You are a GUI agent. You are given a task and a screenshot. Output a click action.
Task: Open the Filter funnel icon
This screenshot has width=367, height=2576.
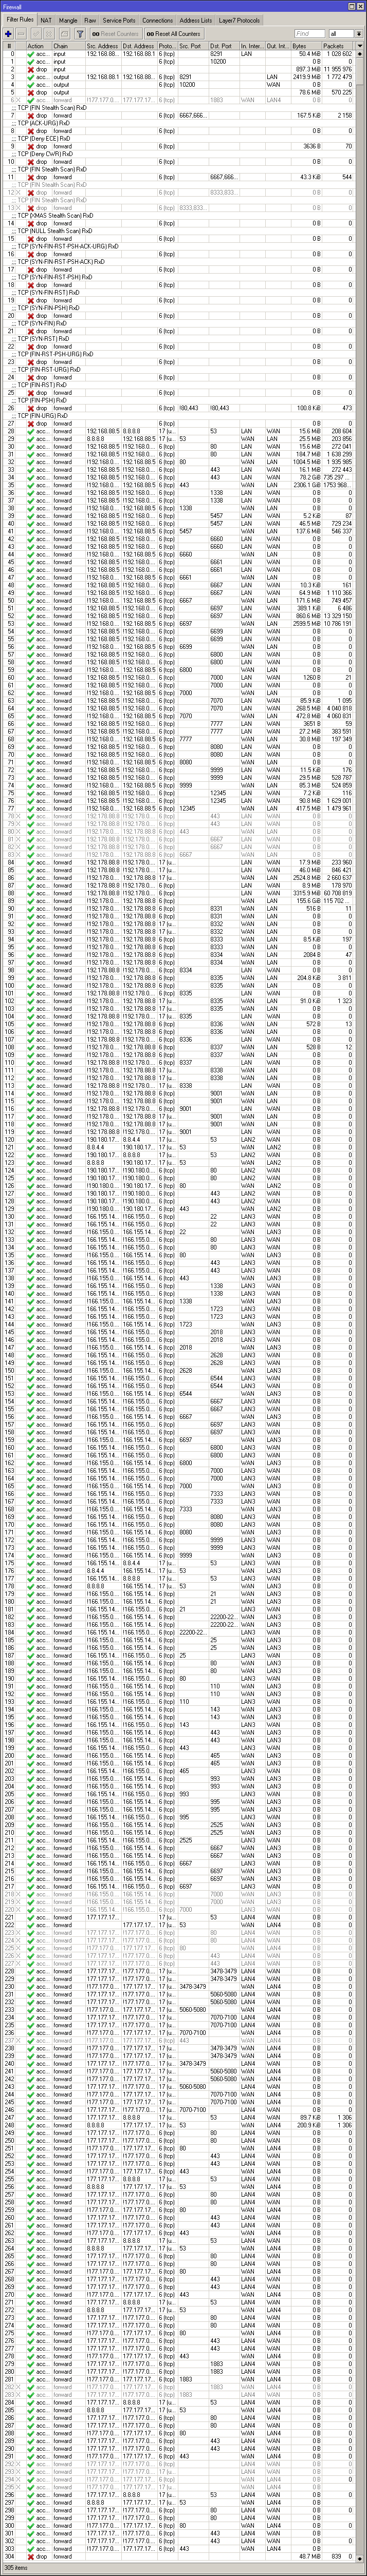80,33
